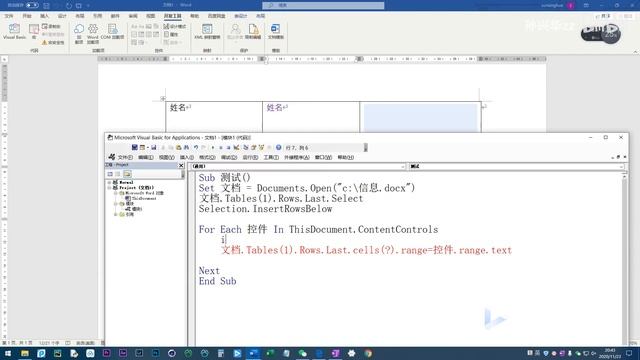Open control Properties in Controls group
Screen dimensions: 640x360
tap(171, 34)
